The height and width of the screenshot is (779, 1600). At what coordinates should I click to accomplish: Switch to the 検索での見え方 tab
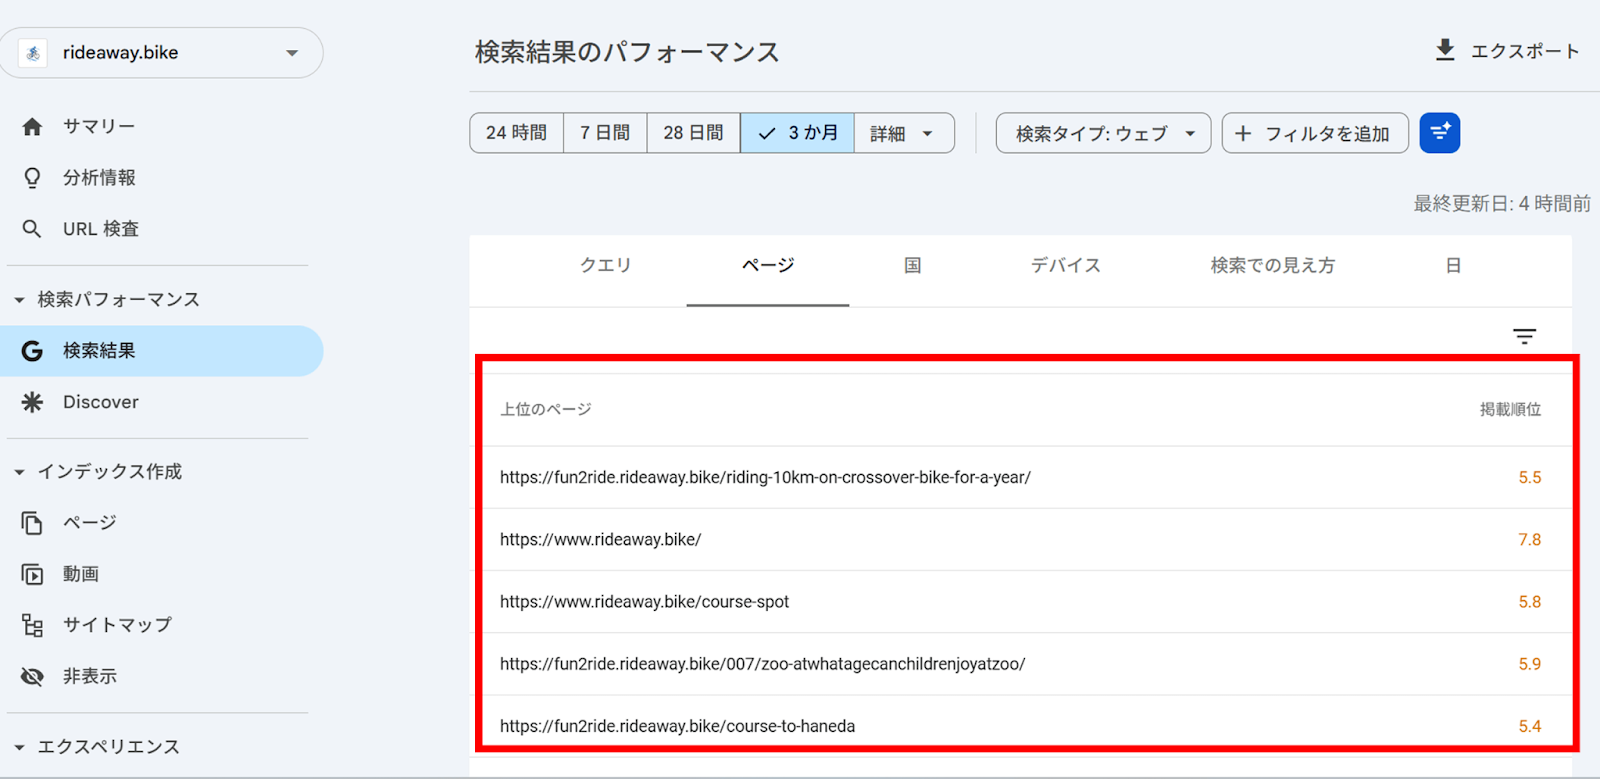point(1273,266)
